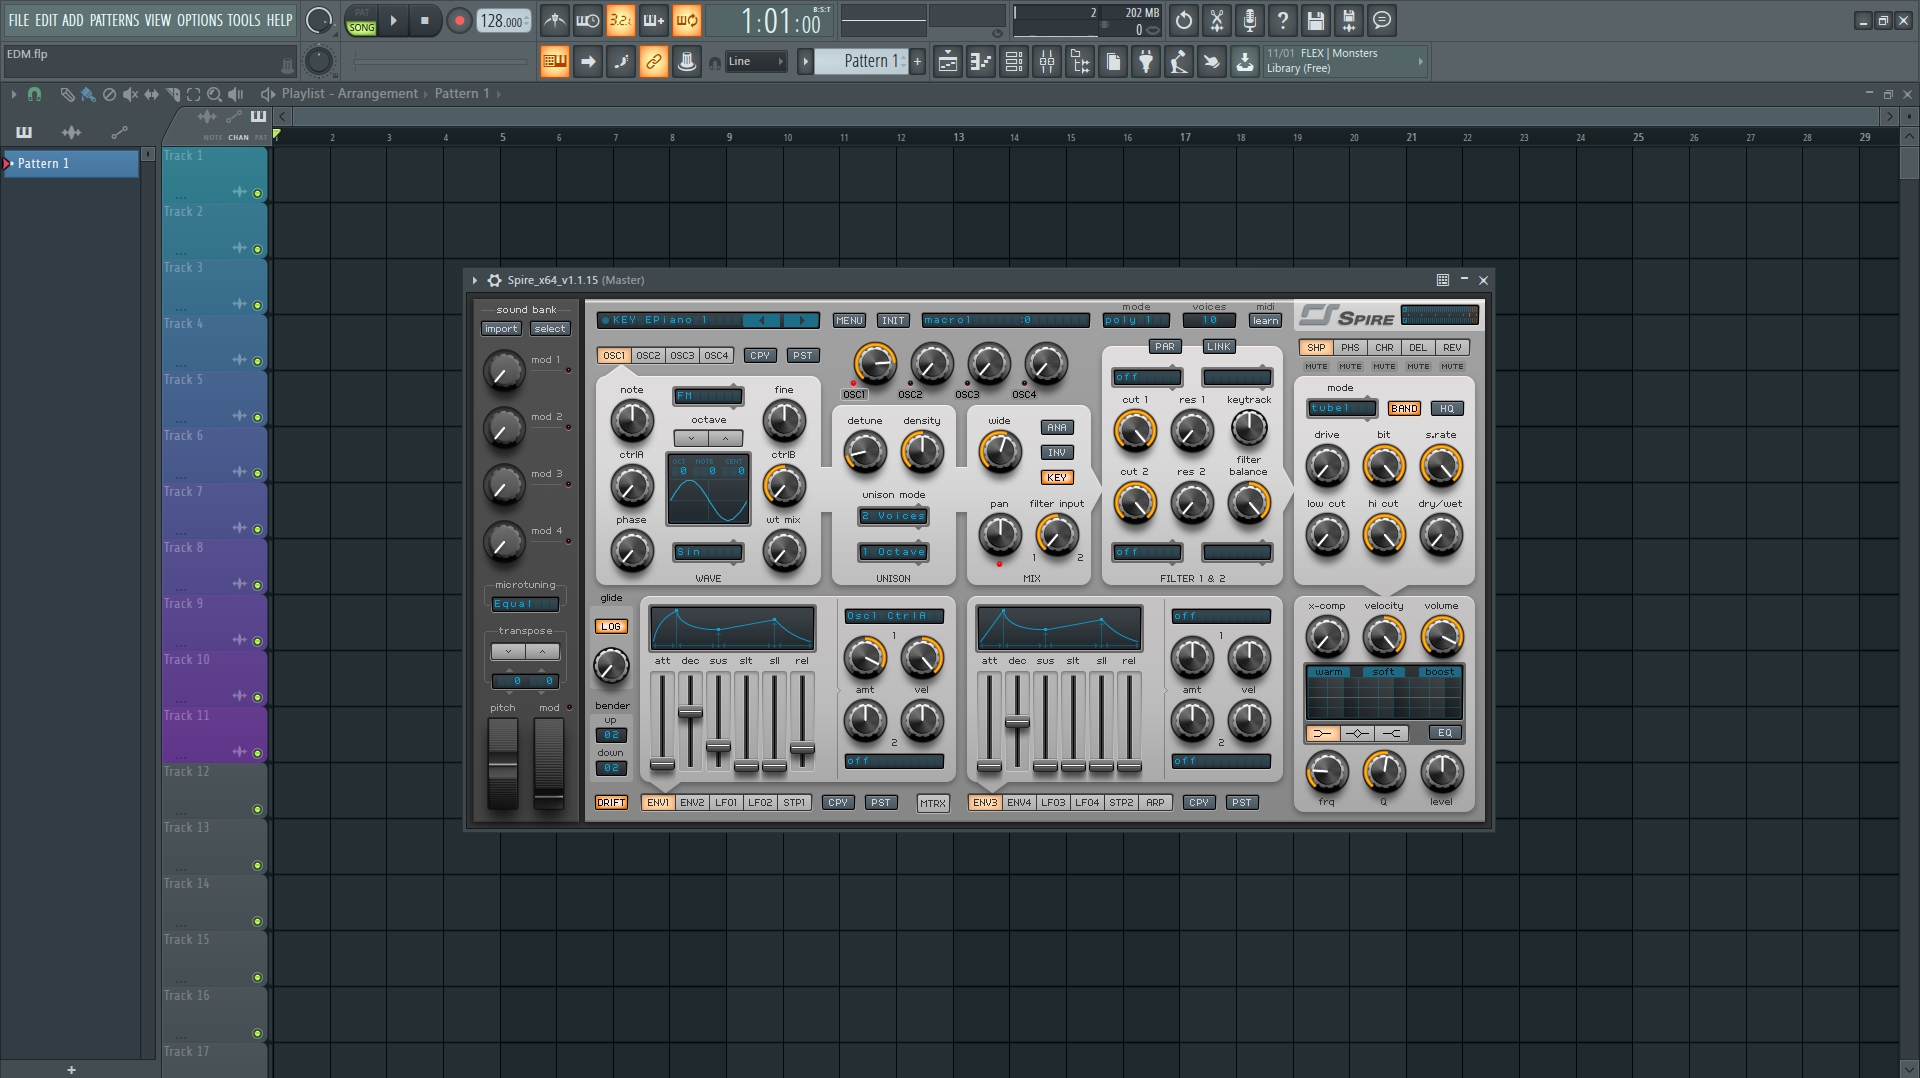Toggle the Pat/Song mode switch
The width and height of the screenshot is (1920, 1078).
point(361,21)
